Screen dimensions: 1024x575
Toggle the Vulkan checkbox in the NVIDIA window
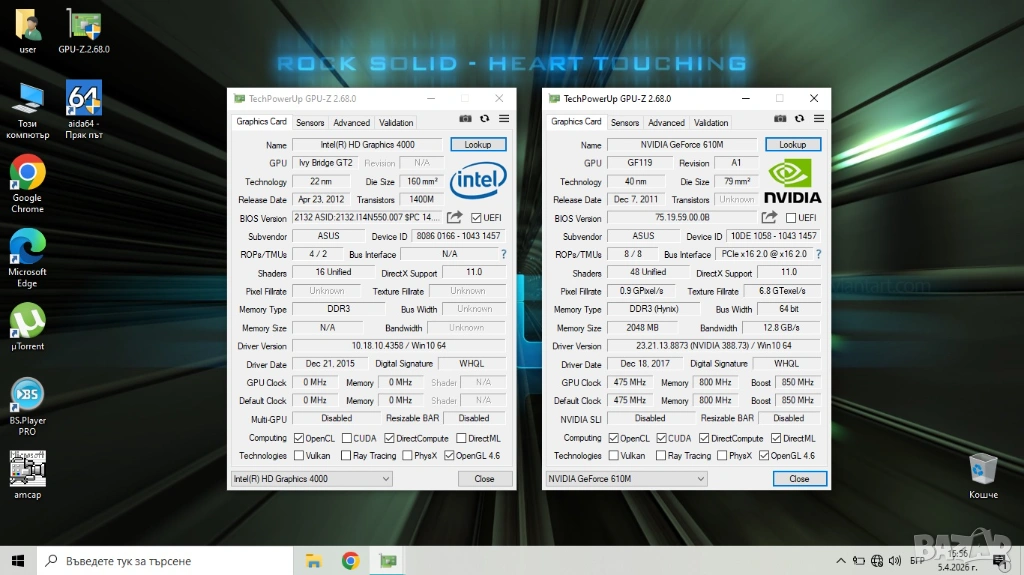click(612, 456)
